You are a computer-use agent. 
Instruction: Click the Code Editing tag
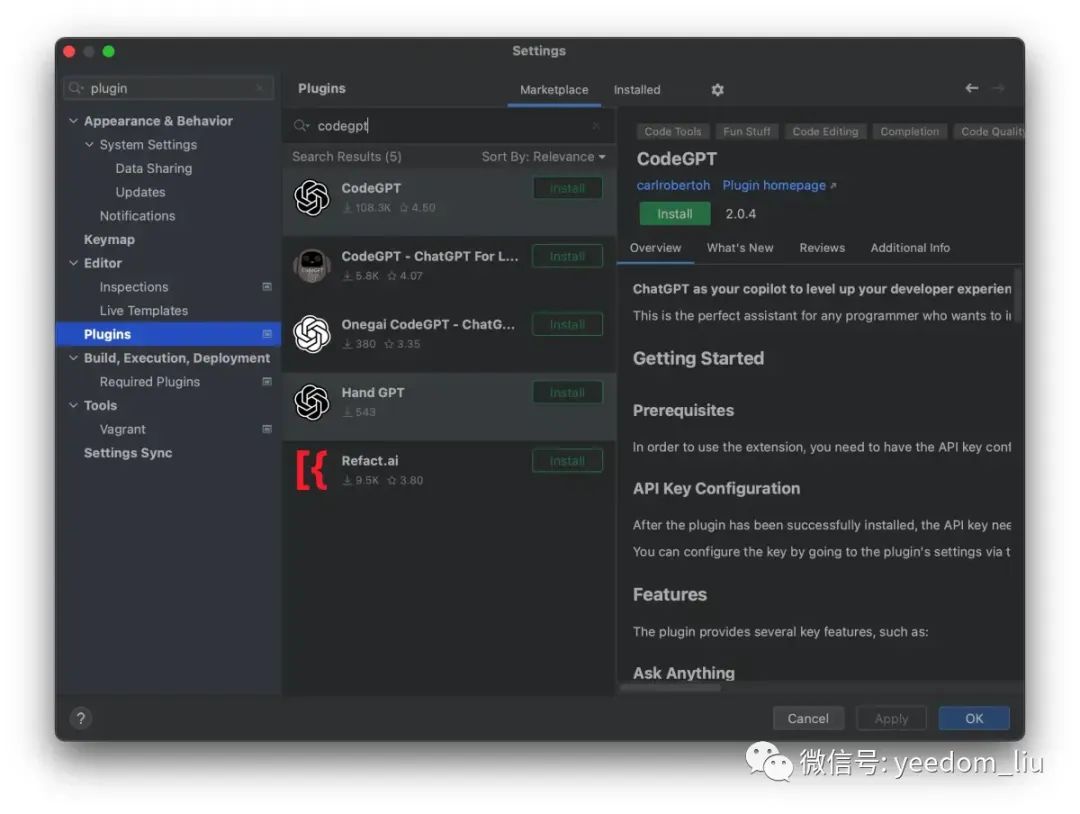tap(825, 132)
